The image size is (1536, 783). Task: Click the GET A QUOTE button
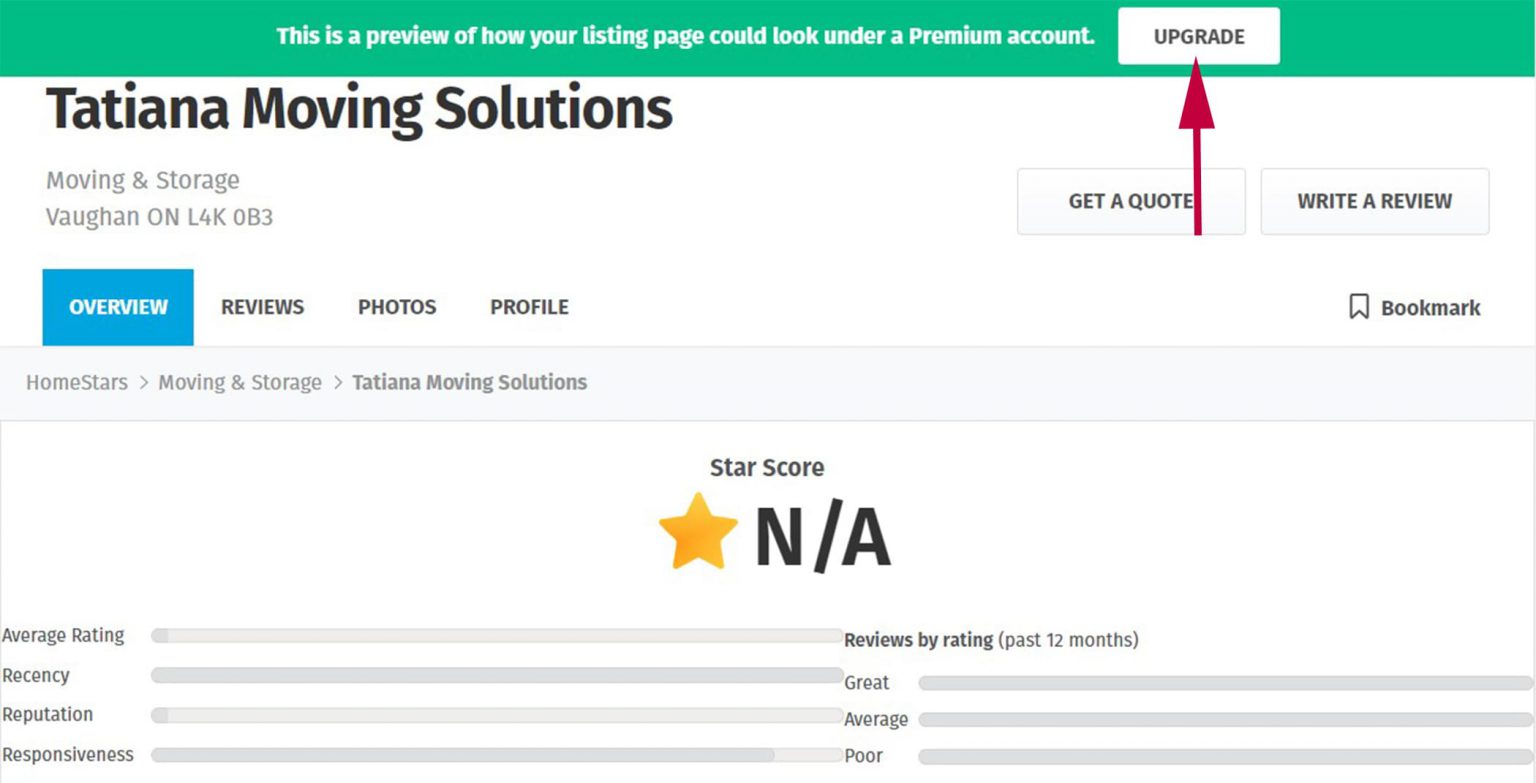tap(1131, 201)
